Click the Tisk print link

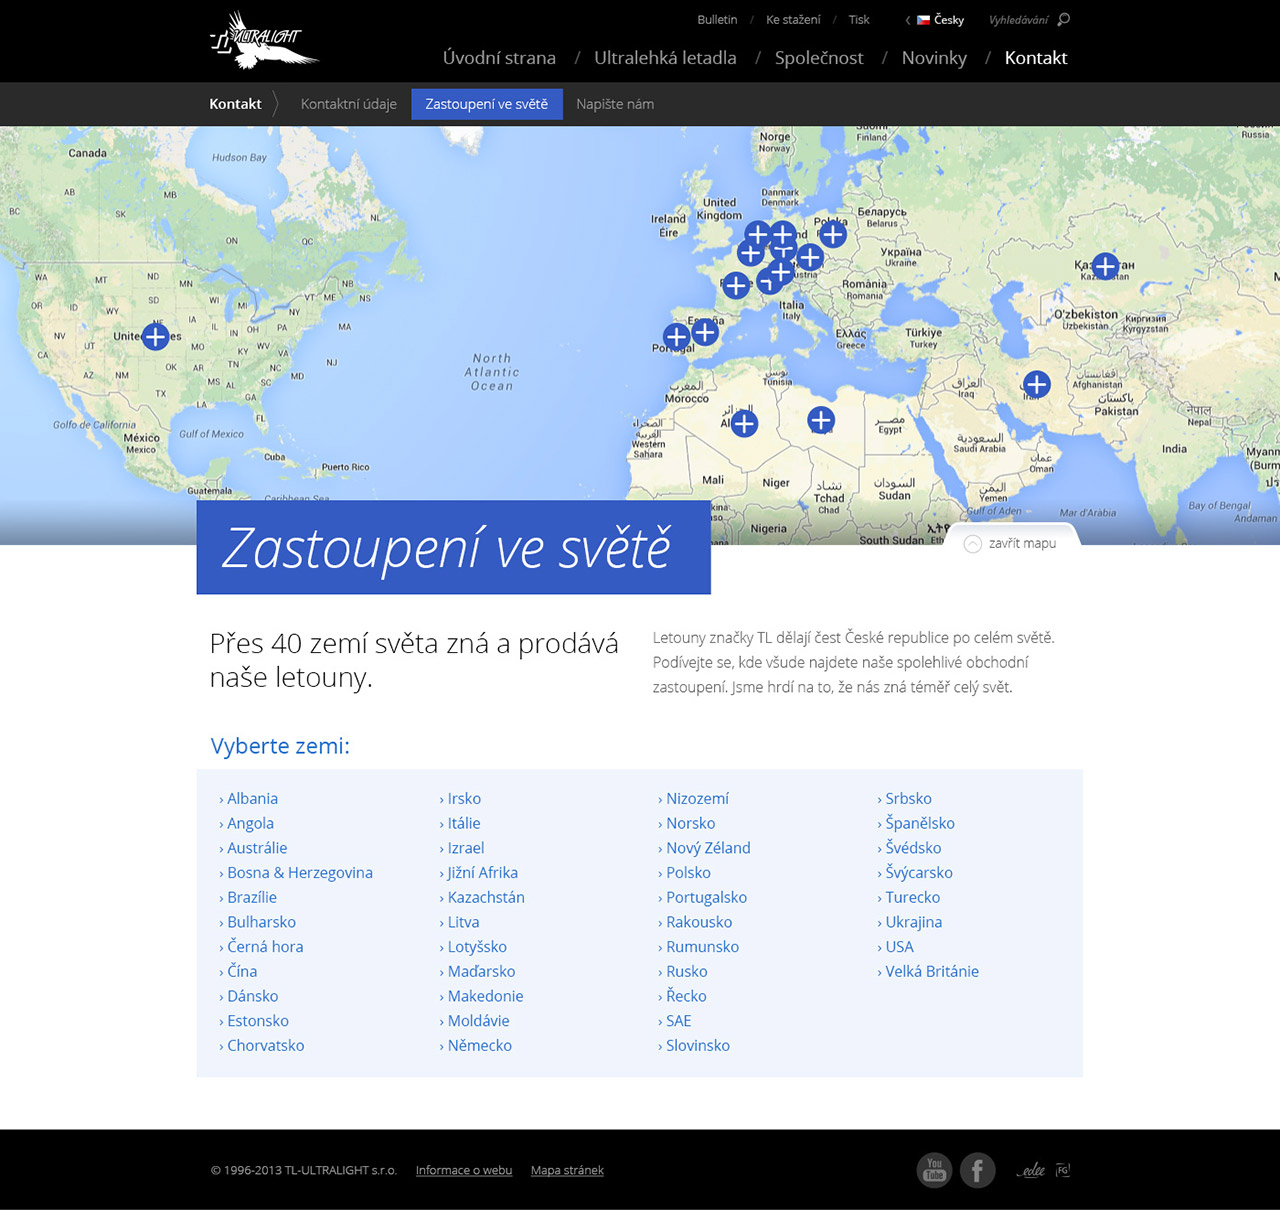[x=859, y=20]
